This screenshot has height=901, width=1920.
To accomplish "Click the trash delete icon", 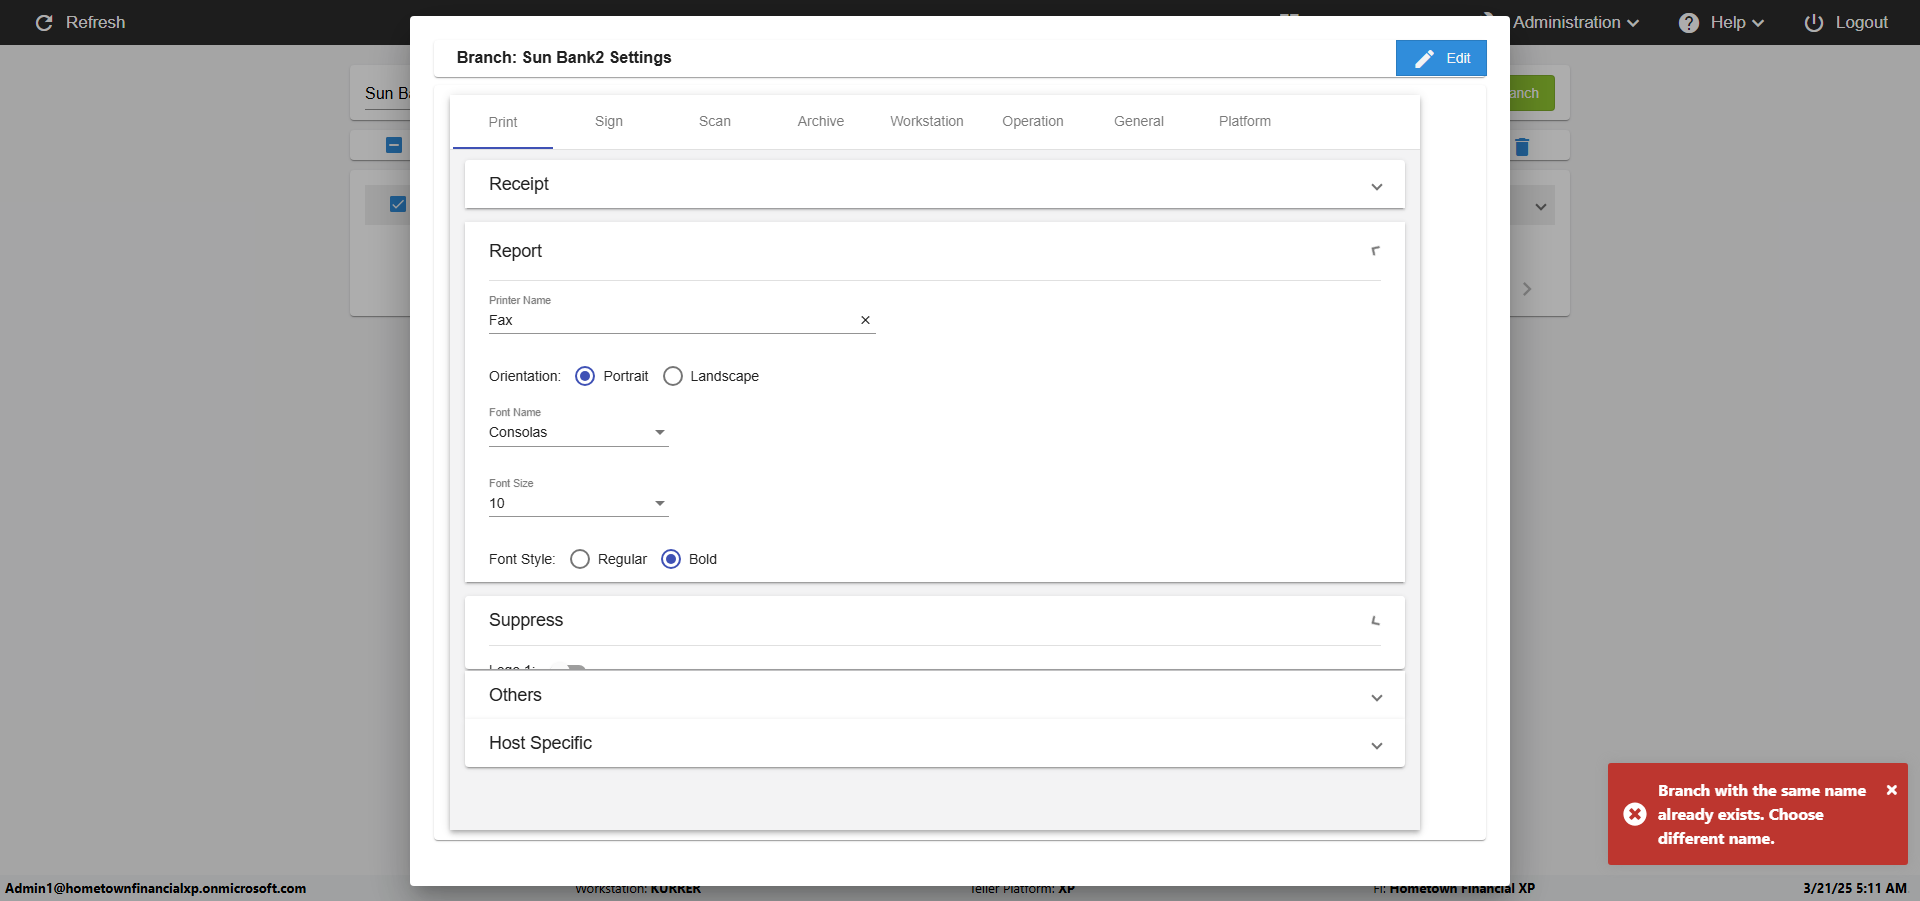I will (x=1522, y=147).
